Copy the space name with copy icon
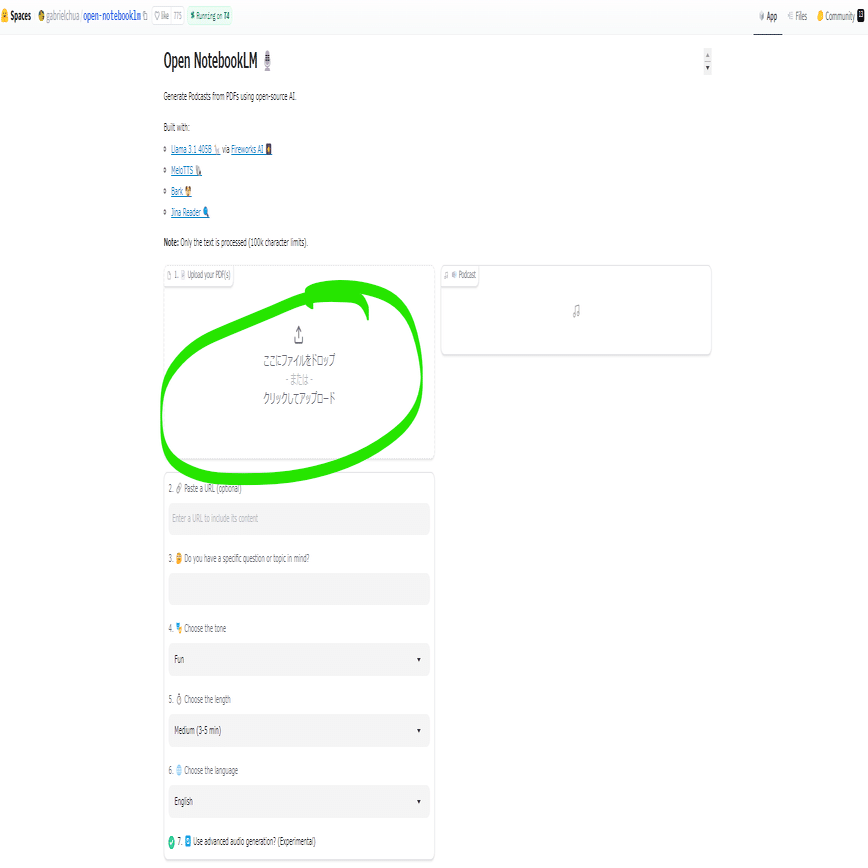 pyautogui.click(x=145, y=16)
